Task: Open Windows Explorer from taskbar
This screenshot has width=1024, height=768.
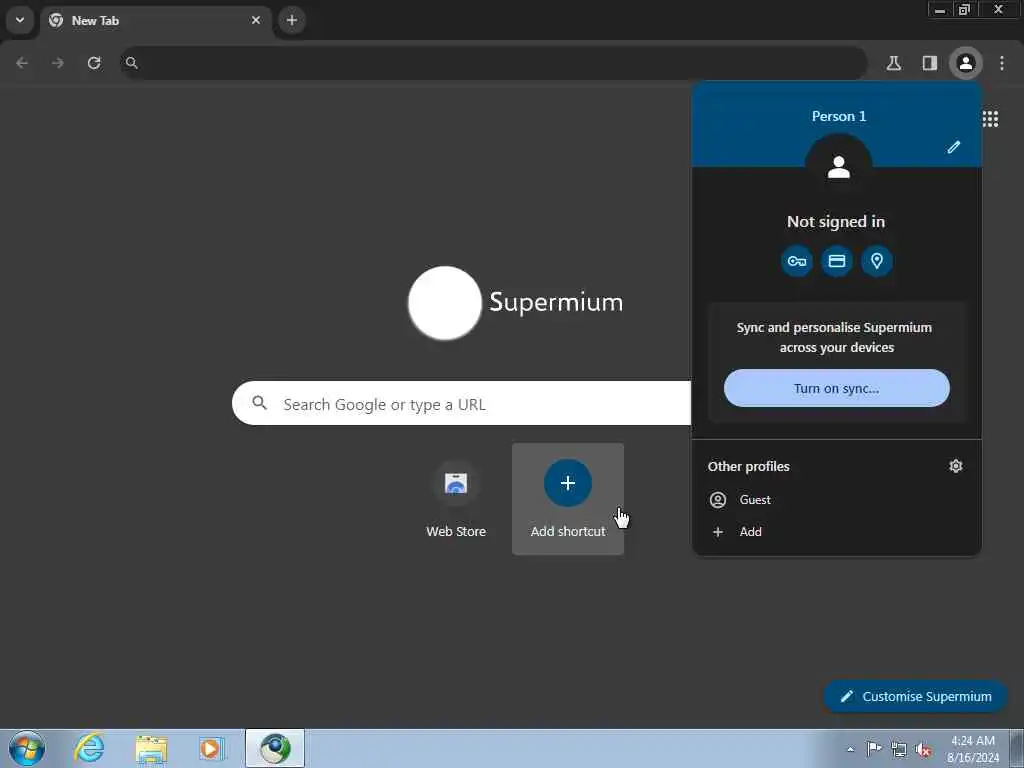Action: (152, 748)
